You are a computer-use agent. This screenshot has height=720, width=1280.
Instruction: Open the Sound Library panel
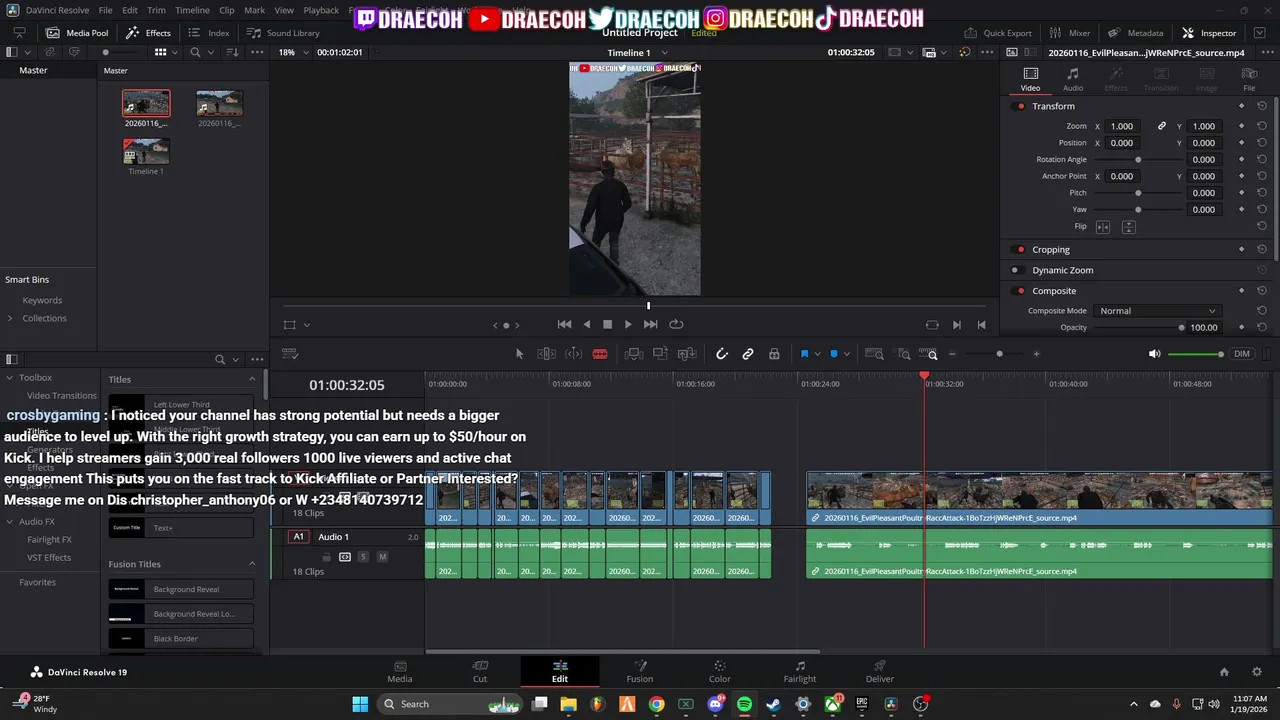tap(284, 33)
